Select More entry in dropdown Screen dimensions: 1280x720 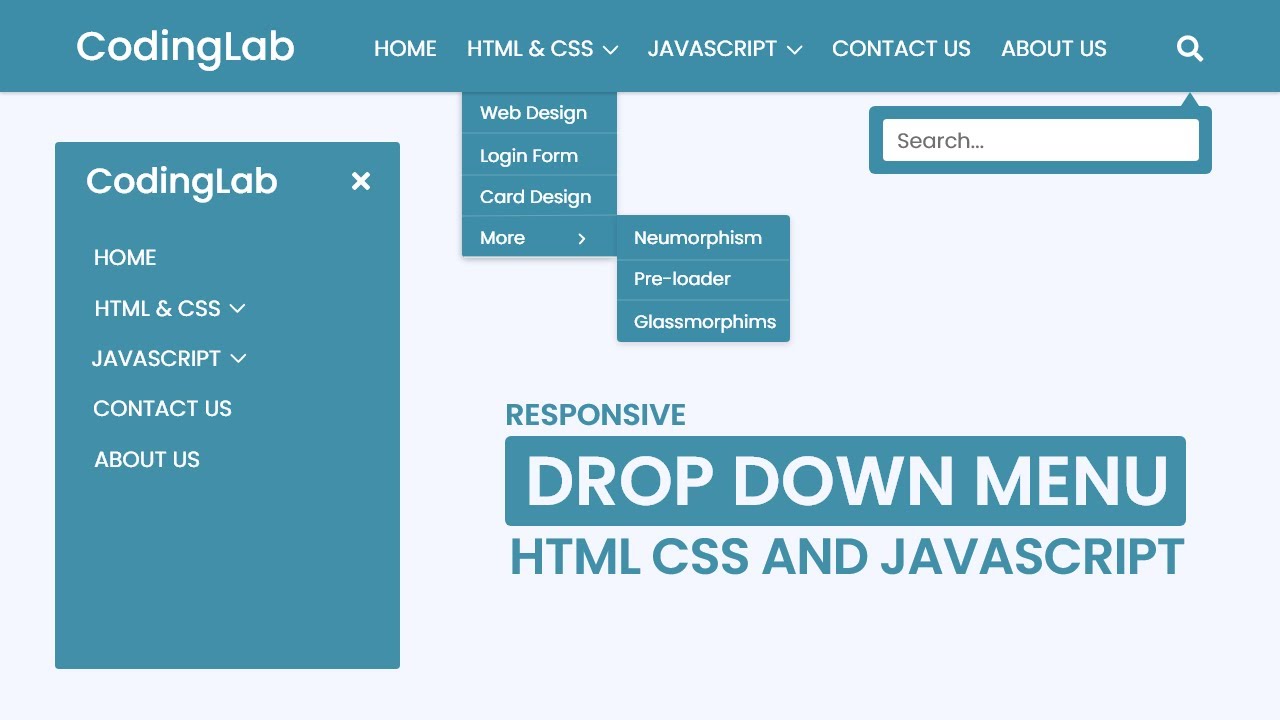click(539, 237)
